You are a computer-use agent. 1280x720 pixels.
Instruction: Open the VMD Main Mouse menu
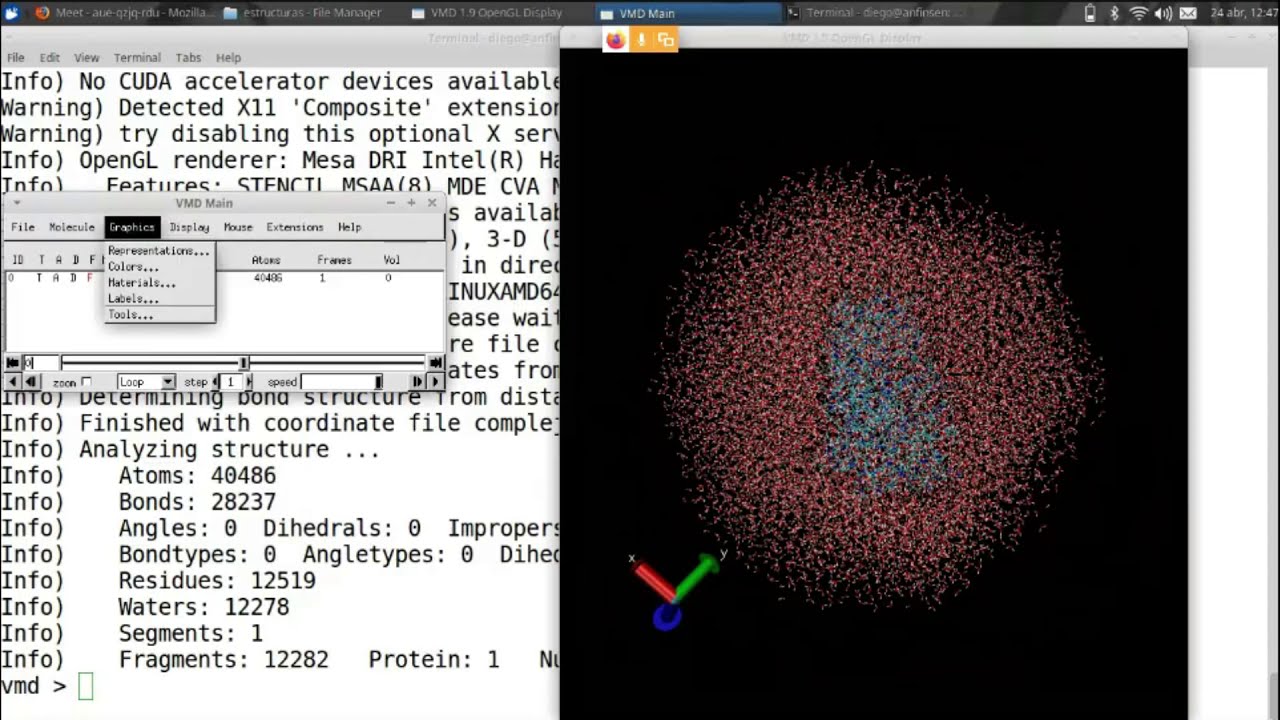coord(238,227)
